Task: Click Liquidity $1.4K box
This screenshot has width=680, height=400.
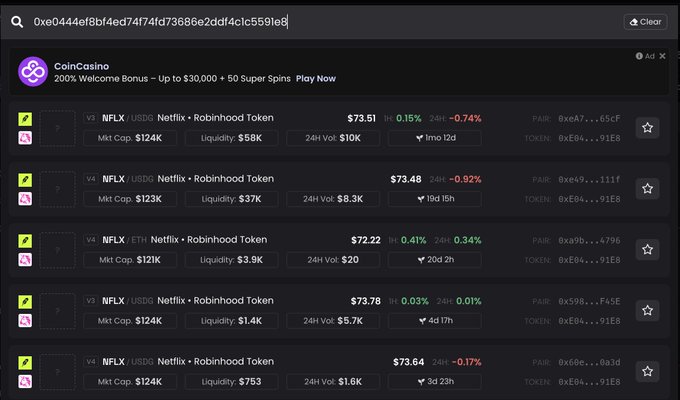Action: tap(232, 321)
